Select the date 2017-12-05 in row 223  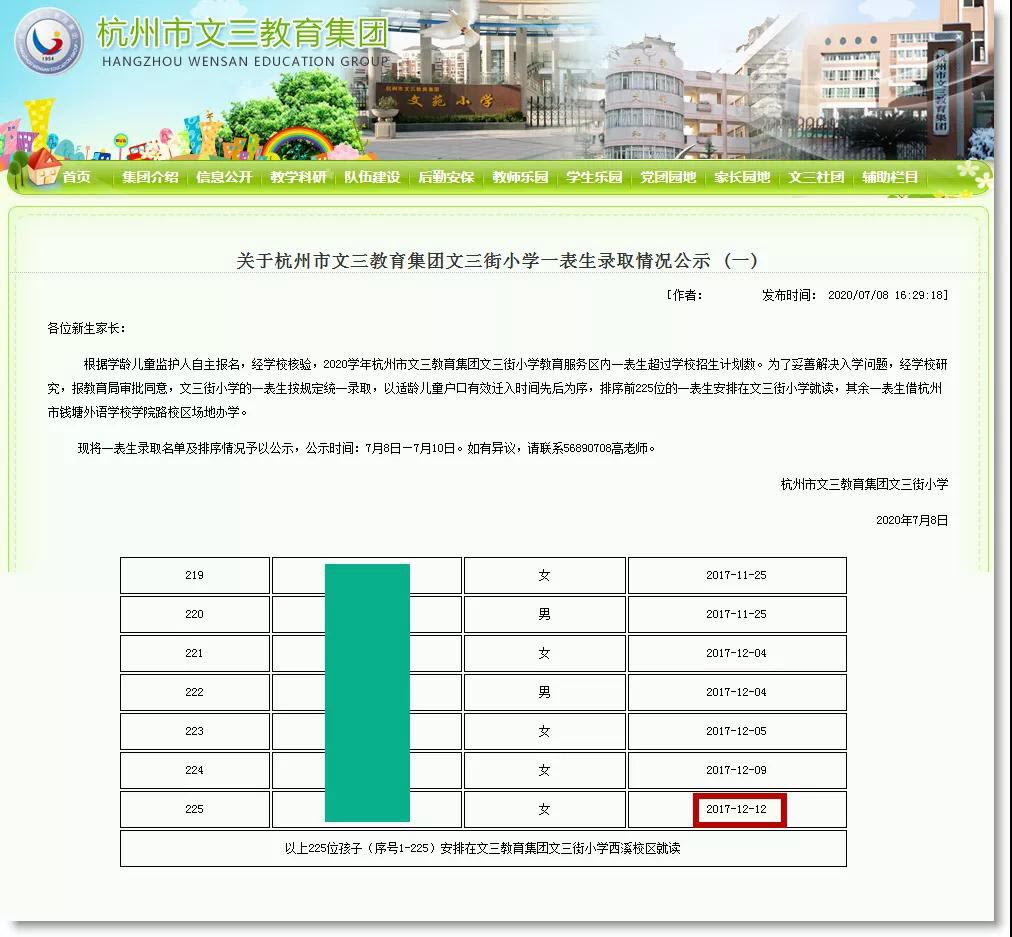tap(736, 731)
